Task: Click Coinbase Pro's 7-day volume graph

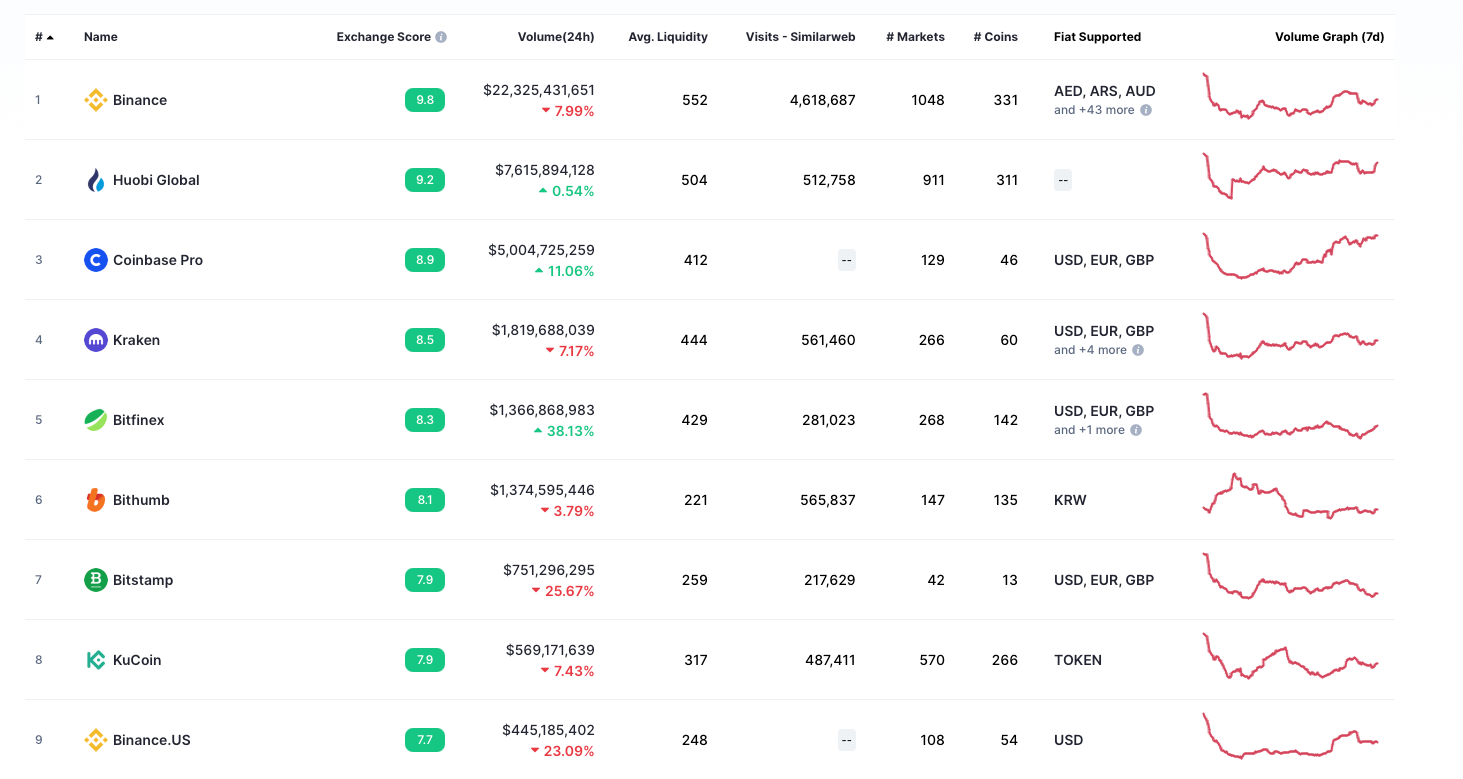Action: coord(1290,256)
